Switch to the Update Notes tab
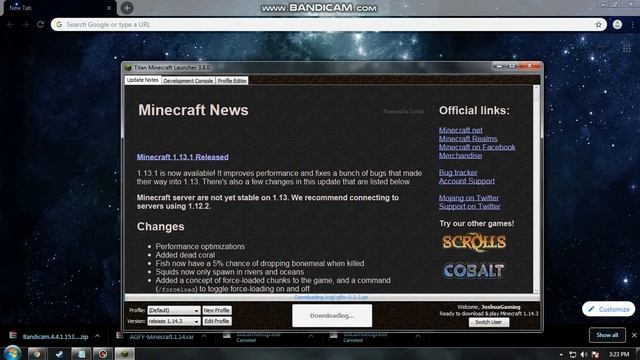Viewport: 640px width, 360px height. (x=142, y=80)
